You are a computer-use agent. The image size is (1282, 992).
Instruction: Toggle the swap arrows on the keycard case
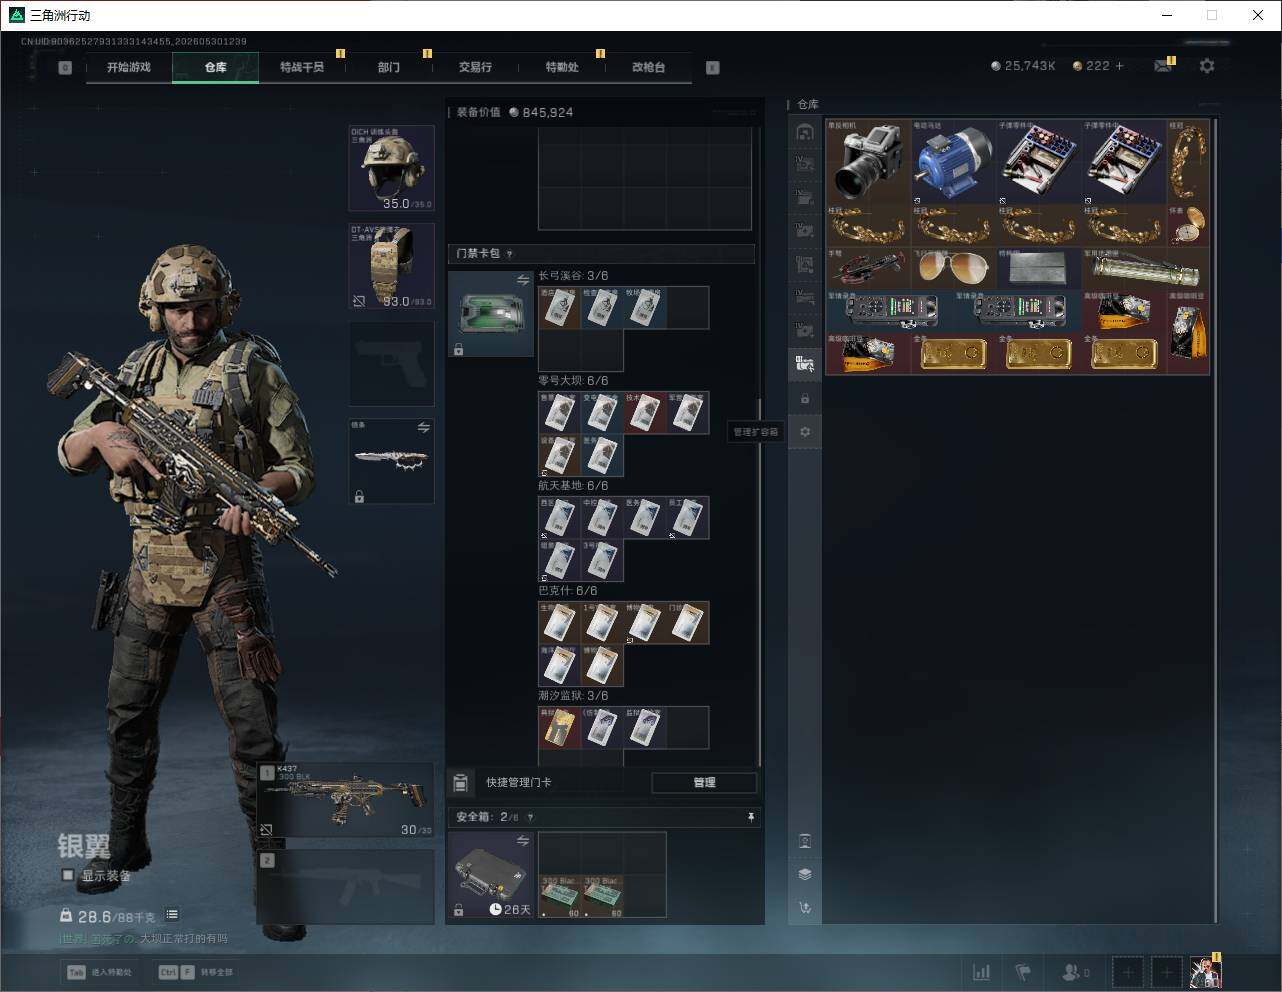(x=523, y=281)
